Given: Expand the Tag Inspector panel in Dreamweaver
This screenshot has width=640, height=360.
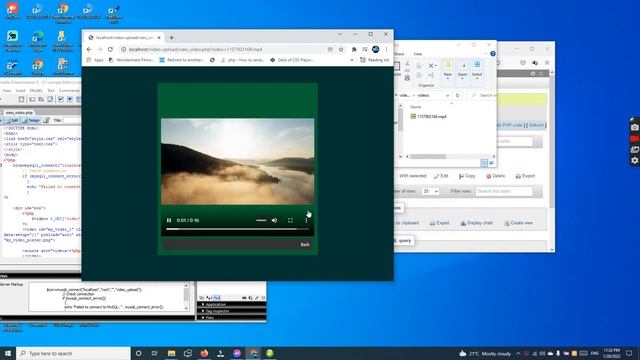Looking at the screenshot, I should (217, 311).
